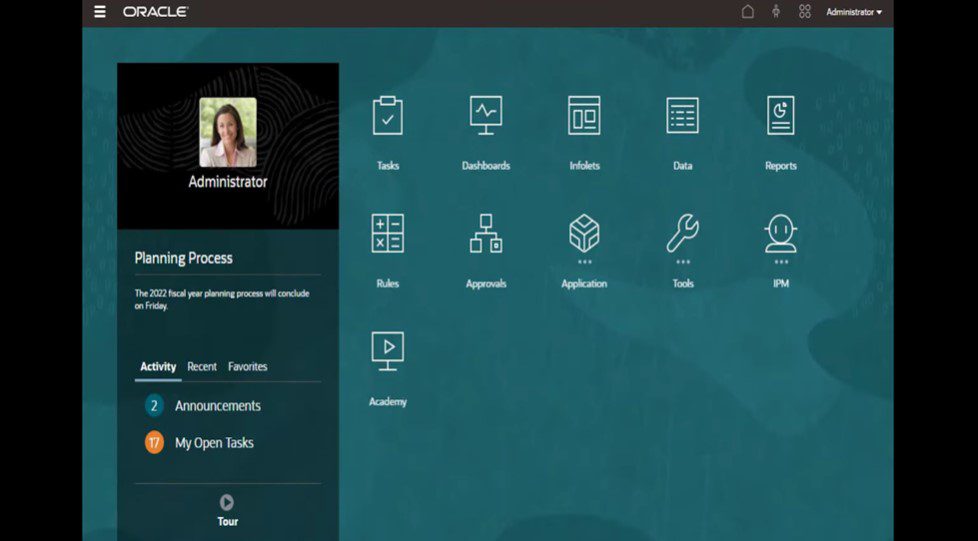Expand the Administrator user dropdown
The height and width of the screenshot is (541, 978).
tap(854, 12)
